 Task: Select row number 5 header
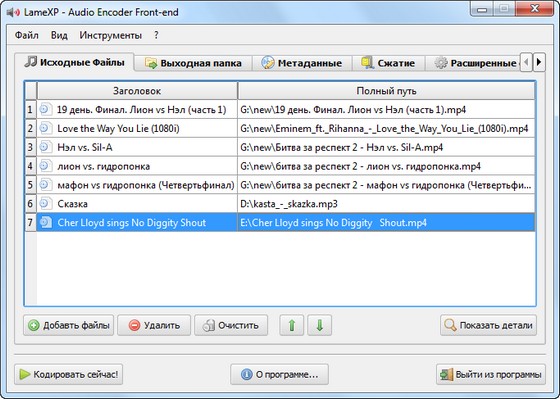point(30,185)
